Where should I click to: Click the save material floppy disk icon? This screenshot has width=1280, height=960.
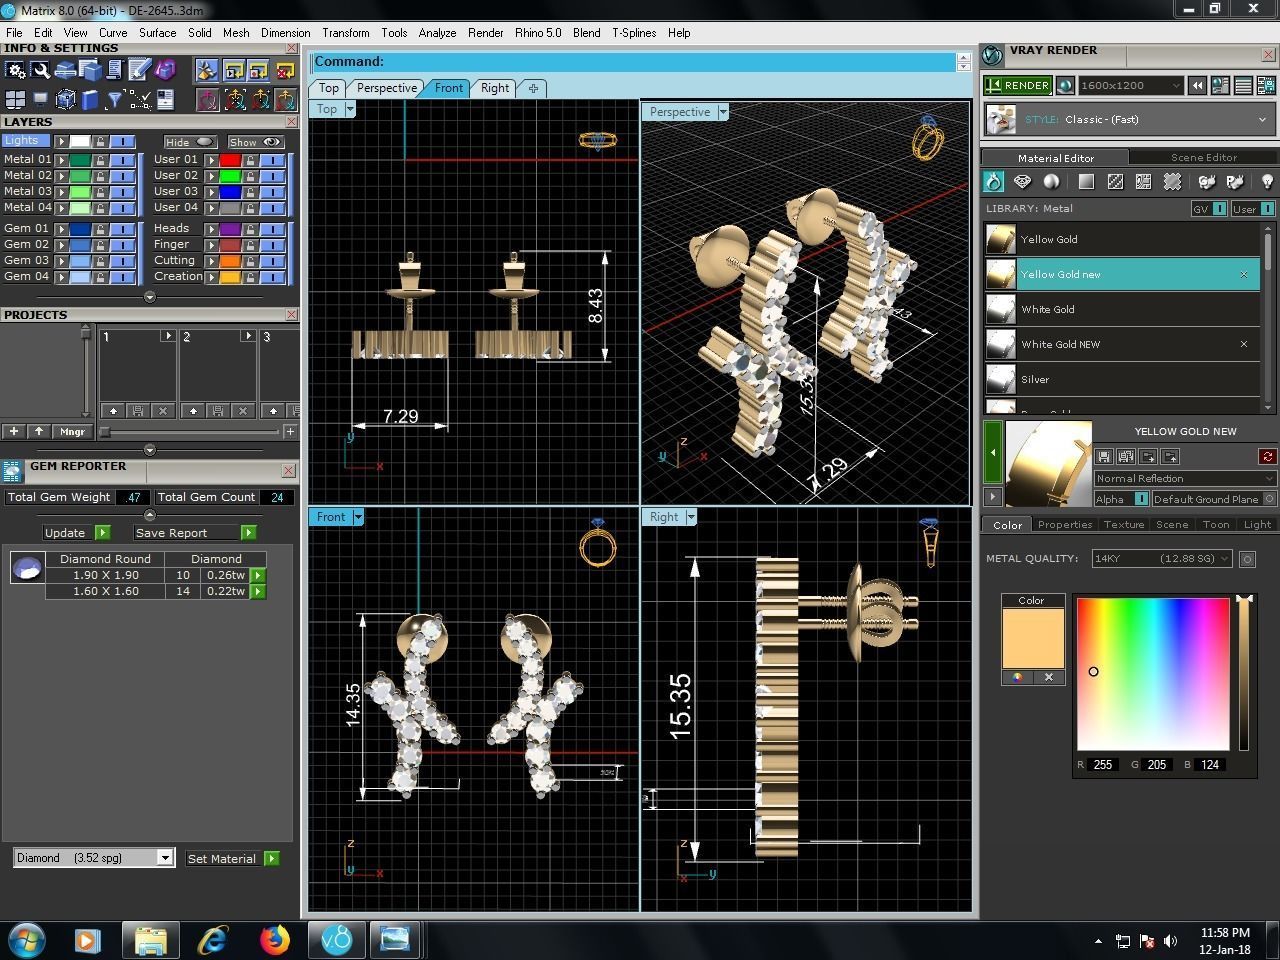(1104, 457)
